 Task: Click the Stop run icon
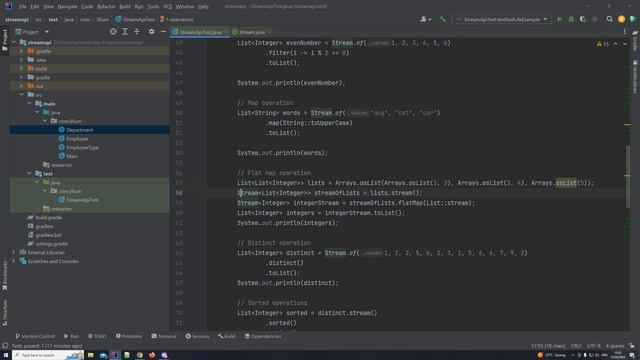(x=595, y=19)
